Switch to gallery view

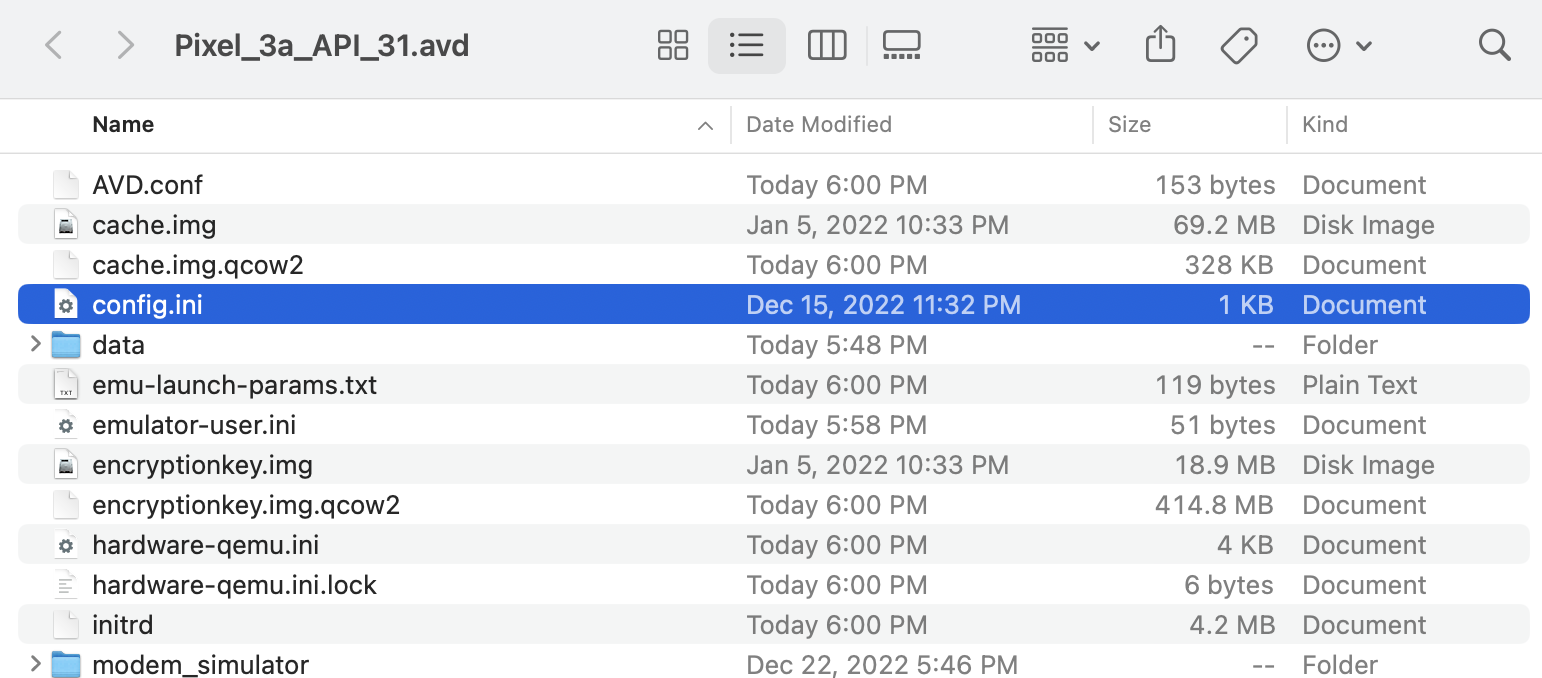tap(901, 45)
